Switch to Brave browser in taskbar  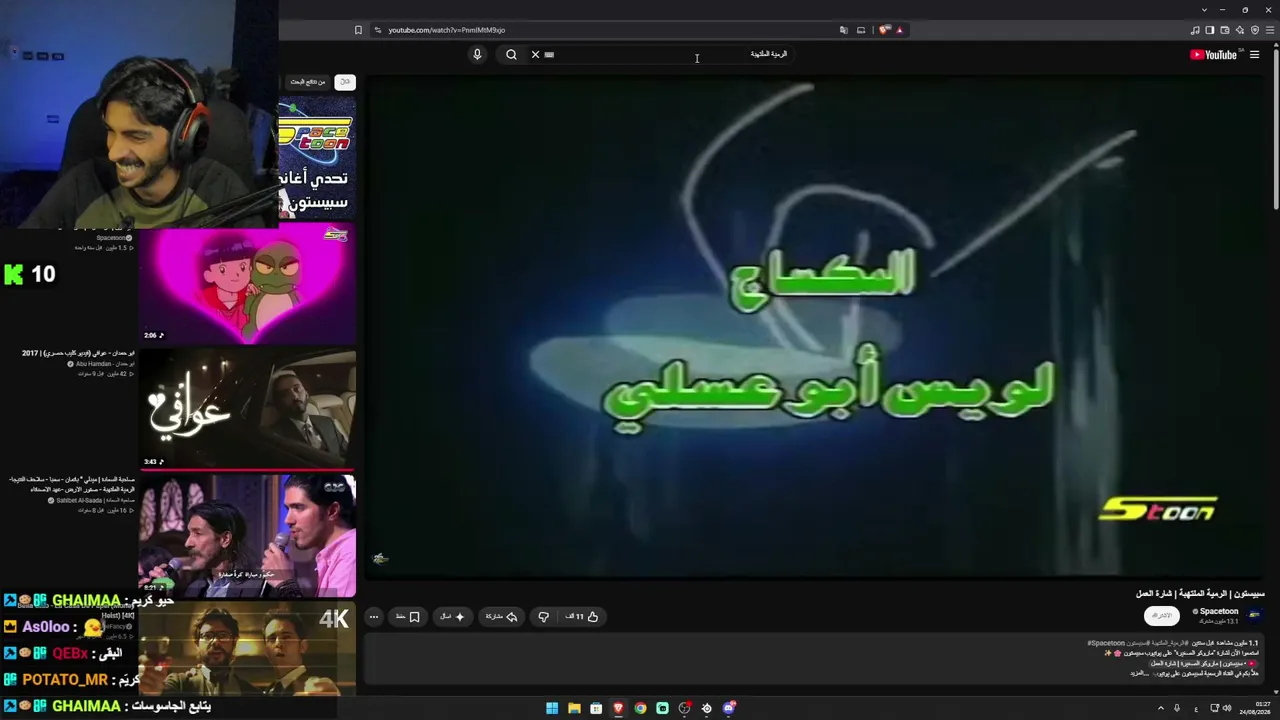pyautogui.click(x=618, y=708)
